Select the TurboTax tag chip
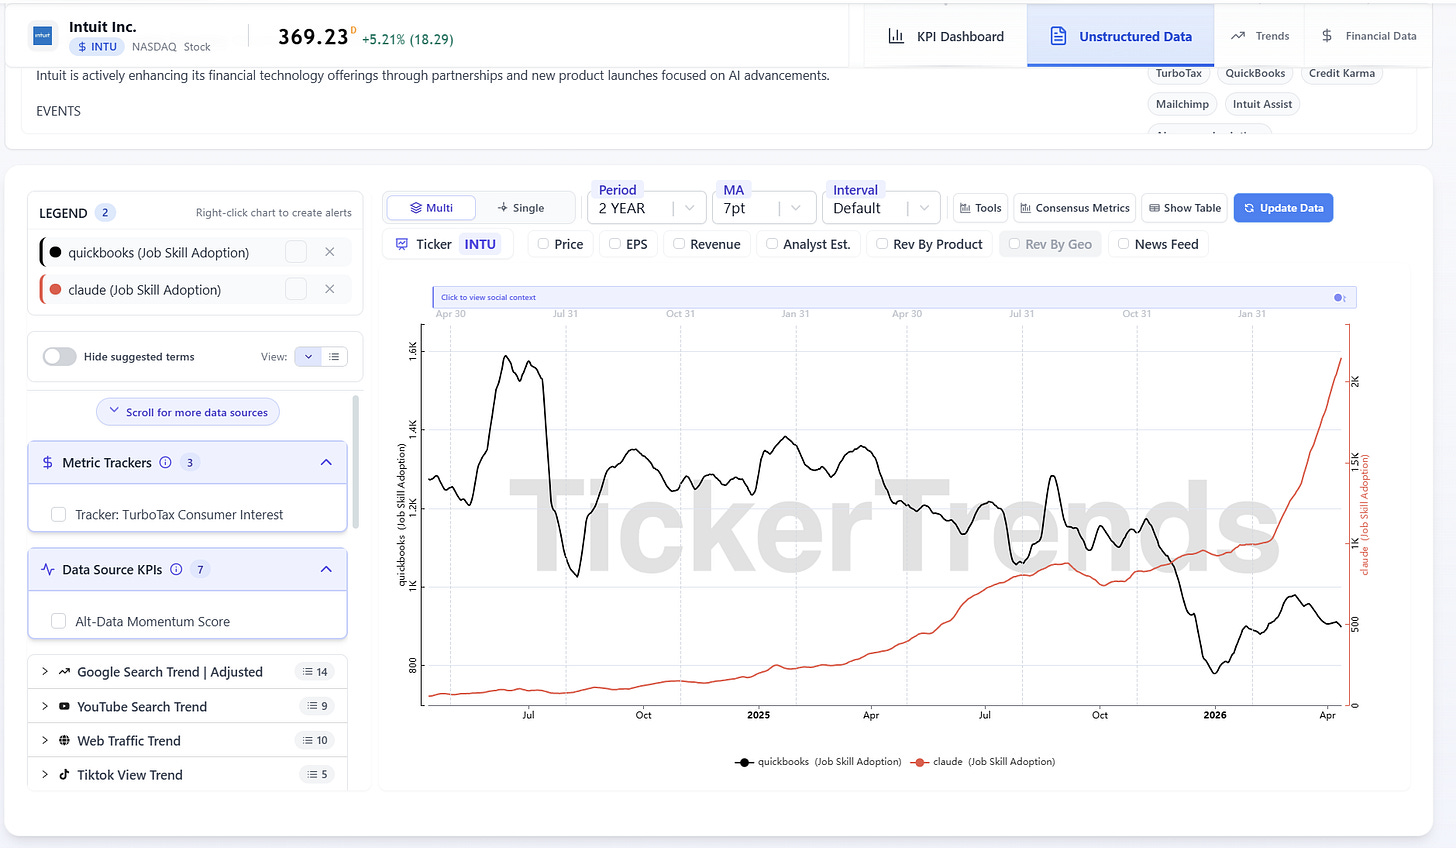Viewport: 1456px width, 848px height. point(1179,73)
